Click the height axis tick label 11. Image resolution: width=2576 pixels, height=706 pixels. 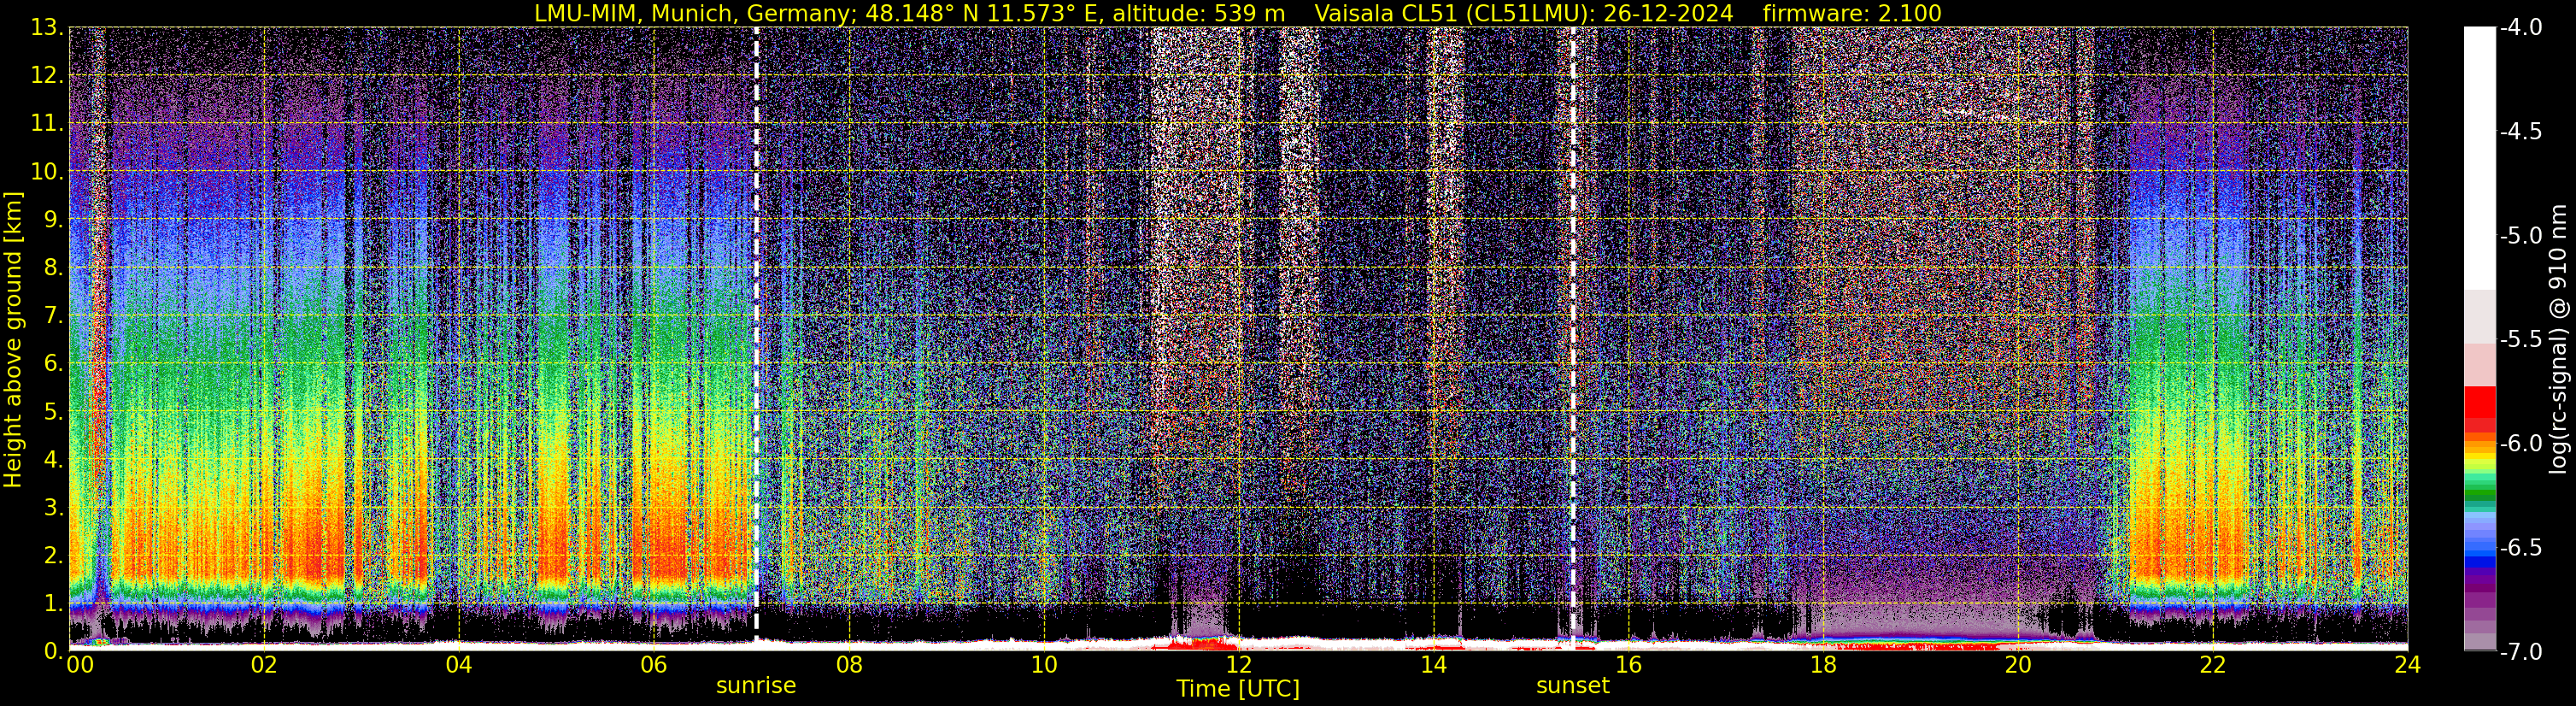(x=47, y=123)
